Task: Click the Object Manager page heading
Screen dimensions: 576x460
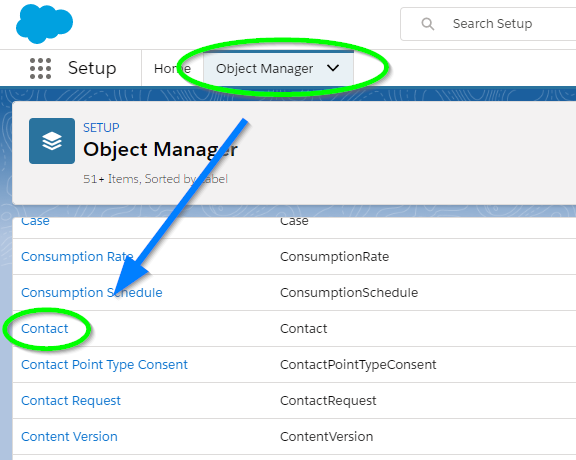Action: pos(160,150)
